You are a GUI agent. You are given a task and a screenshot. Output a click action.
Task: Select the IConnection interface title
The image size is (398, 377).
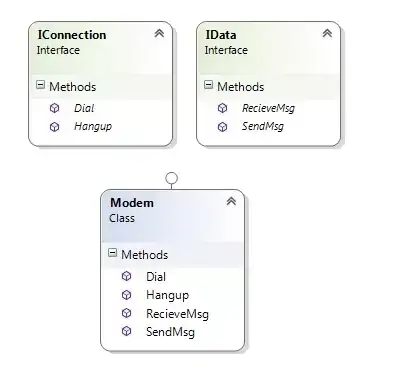click(72, 35)
